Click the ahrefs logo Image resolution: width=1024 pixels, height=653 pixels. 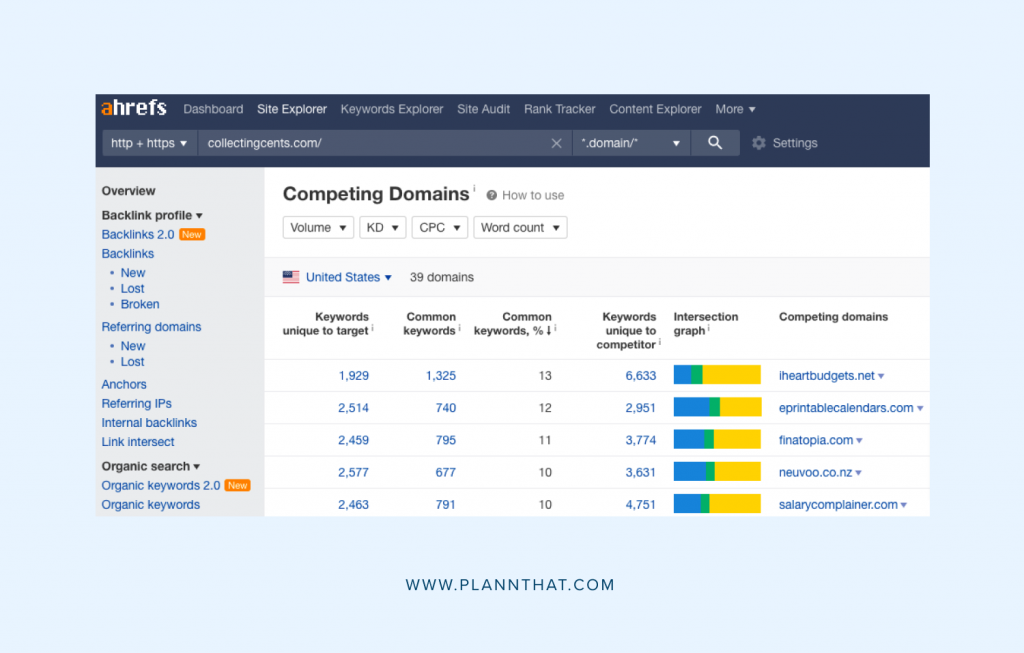click(x=134, y=108)
